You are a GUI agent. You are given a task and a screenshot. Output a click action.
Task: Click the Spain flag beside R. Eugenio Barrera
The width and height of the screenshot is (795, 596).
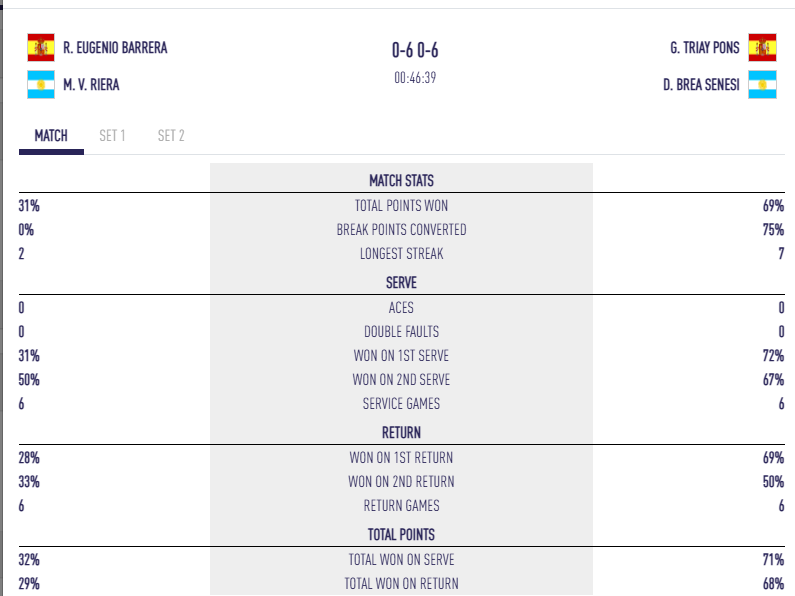[x=41, y=48]
